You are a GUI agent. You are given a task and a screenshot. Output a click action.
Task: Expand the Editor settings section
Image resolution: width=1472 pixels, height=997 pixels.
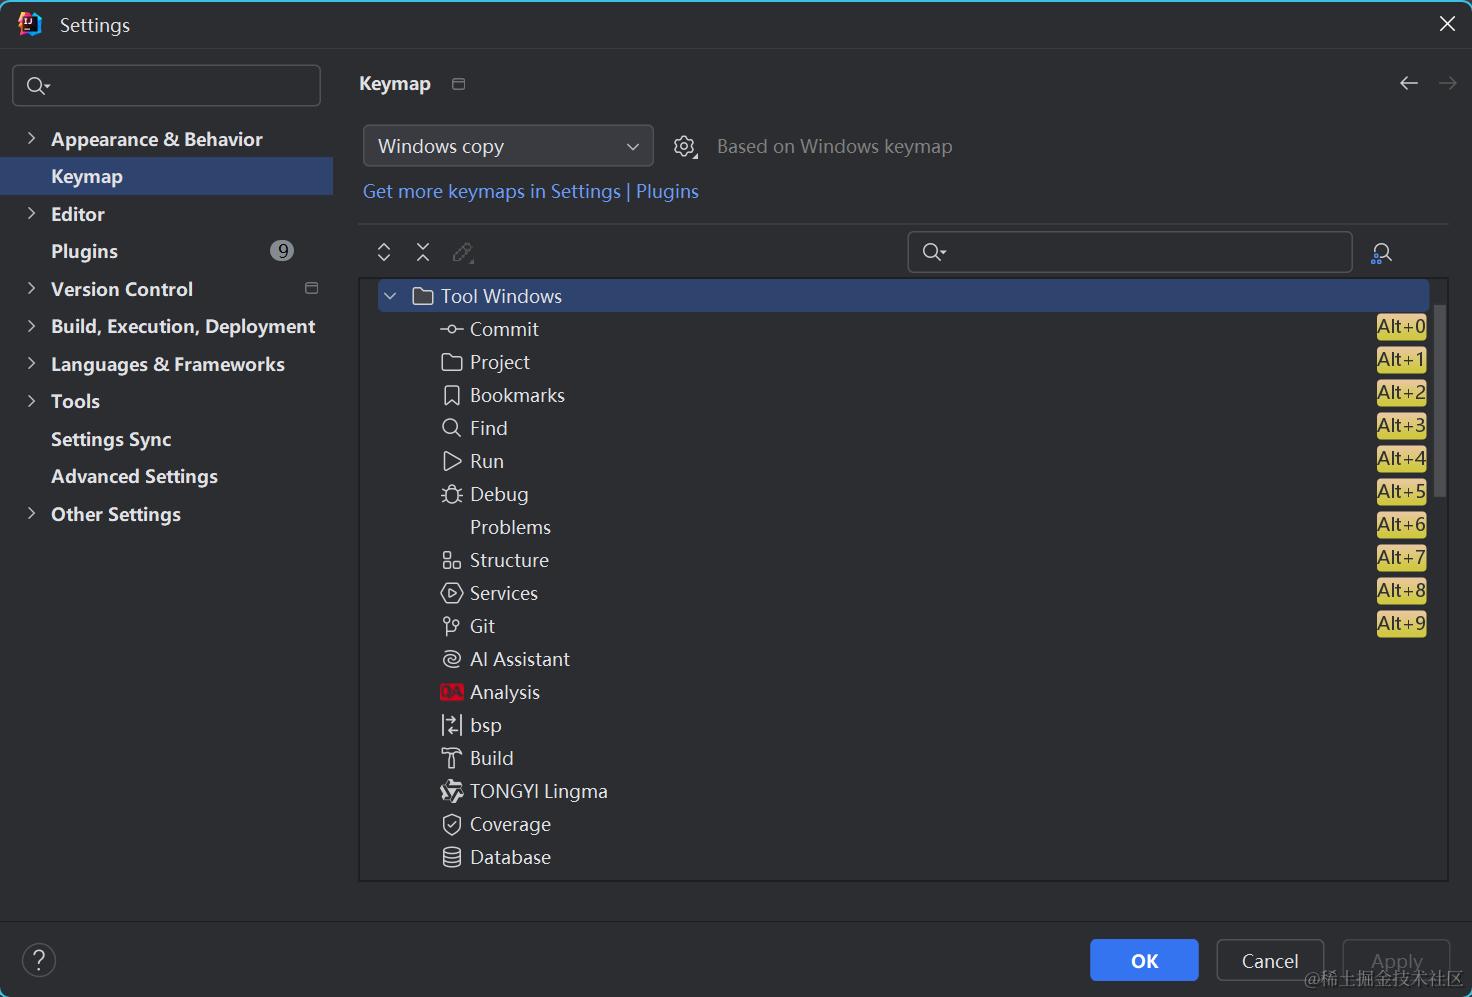[31, 214]
